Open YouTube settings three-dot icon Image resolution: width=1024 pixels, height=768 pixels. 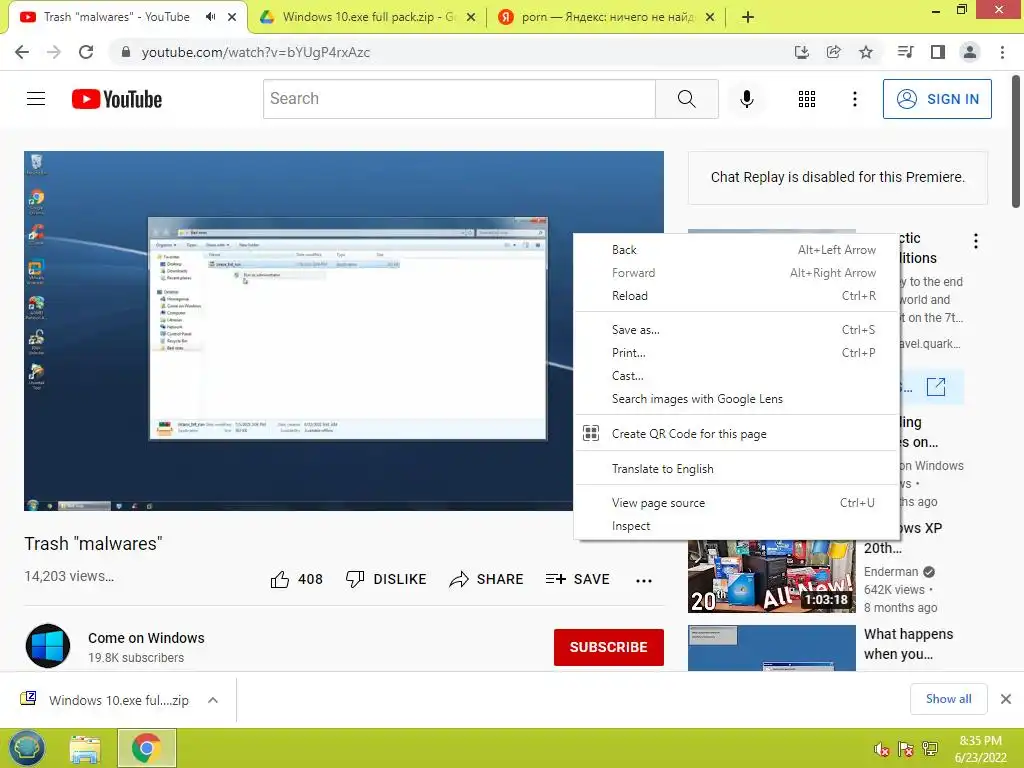(854, 99)
